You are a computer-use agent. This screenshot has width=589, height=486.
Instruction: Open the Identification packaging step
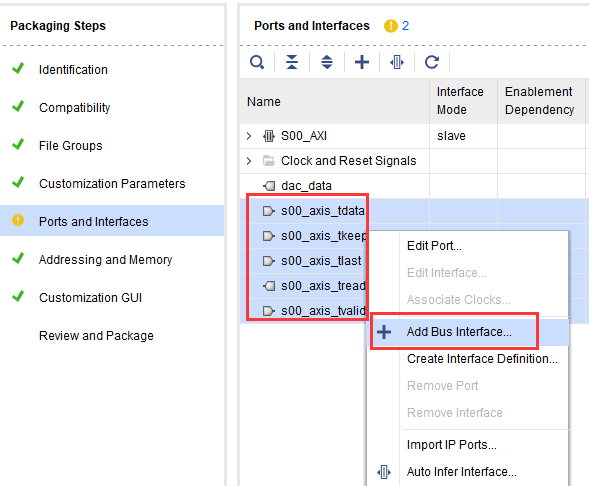73,70
